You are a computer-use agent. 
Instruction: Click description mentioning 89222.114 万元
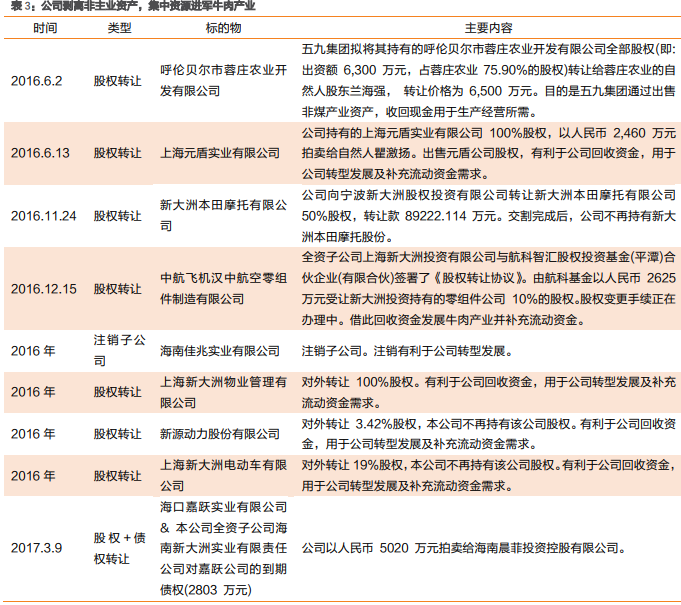(489, 216)
